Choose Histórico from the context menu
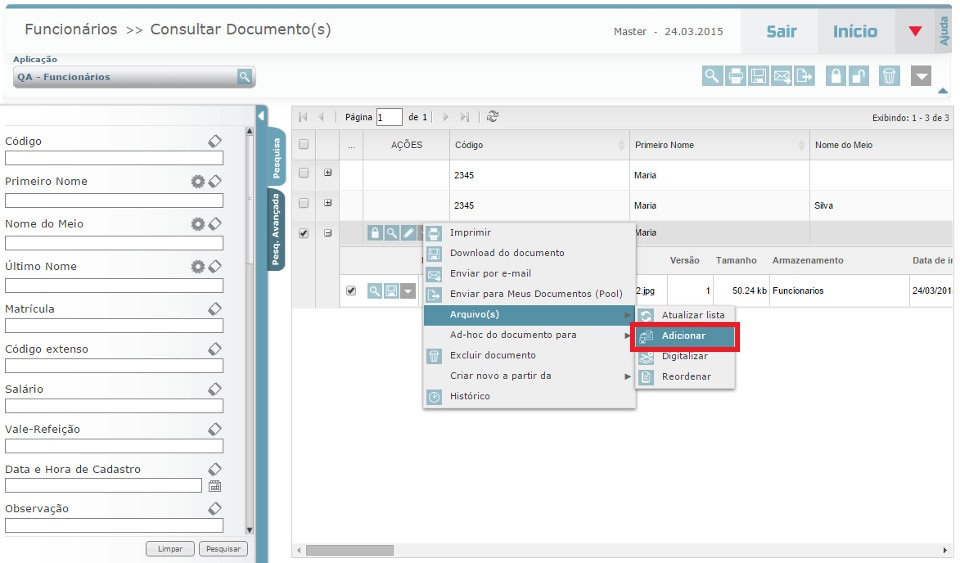The height and width of the screenshot is (563, 960). click(470, 396)
